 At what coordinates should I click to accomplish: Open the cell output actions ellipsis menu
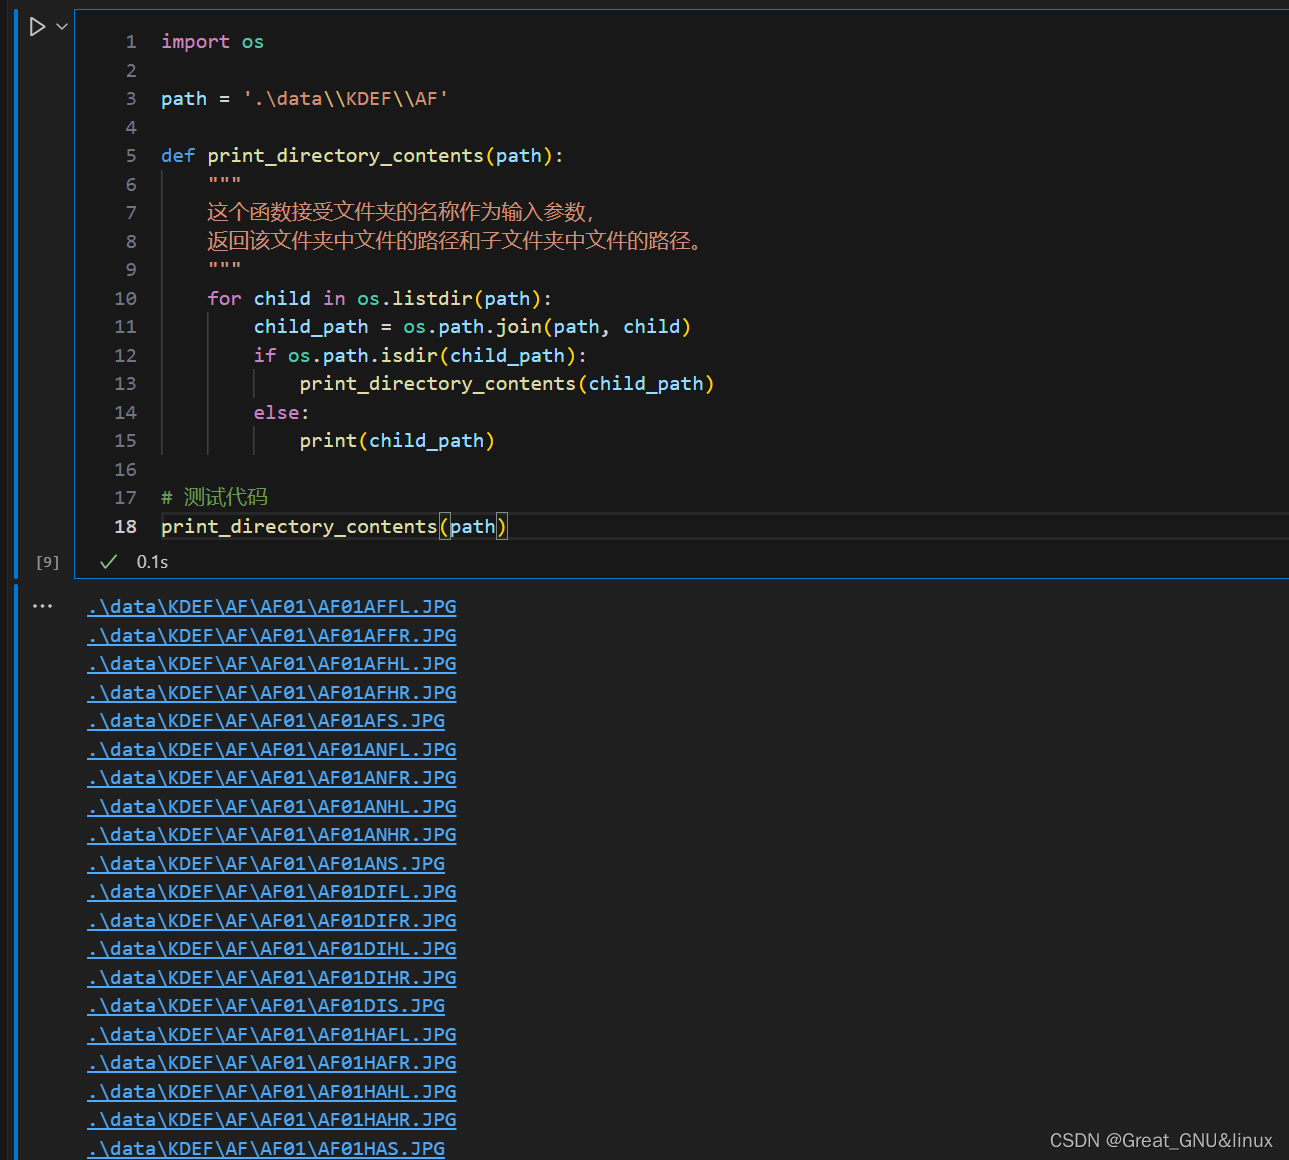(x=42, y=606)
